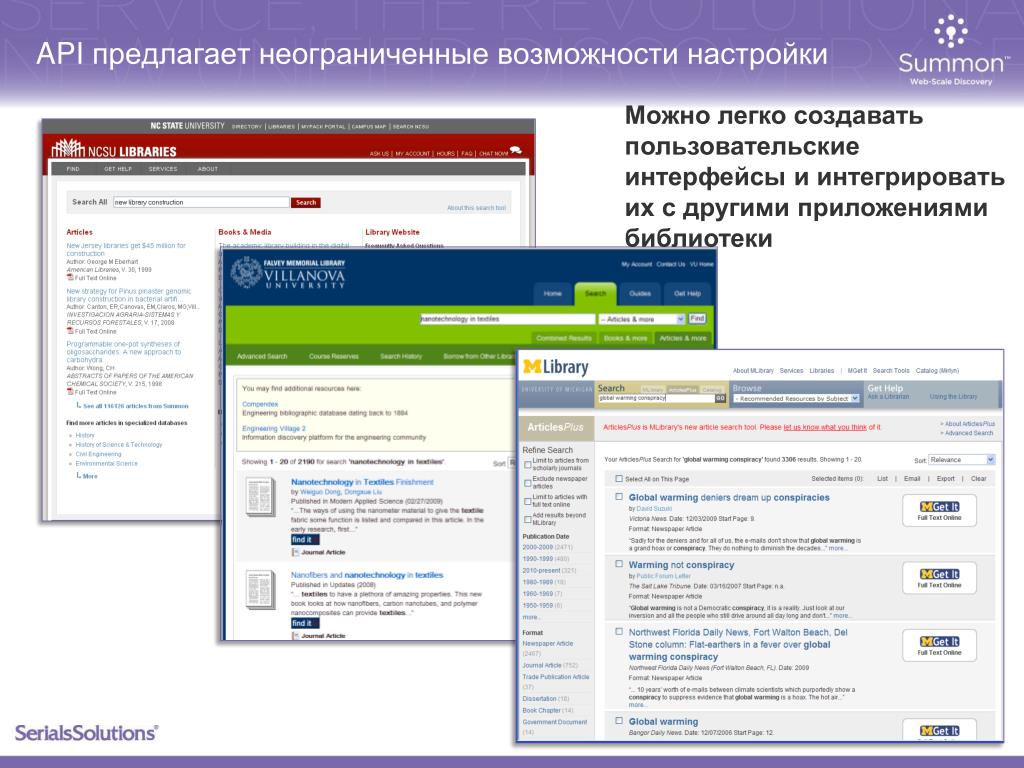
Task: Filter by 2000-2009 publication date
Action: tap(547, 547)
